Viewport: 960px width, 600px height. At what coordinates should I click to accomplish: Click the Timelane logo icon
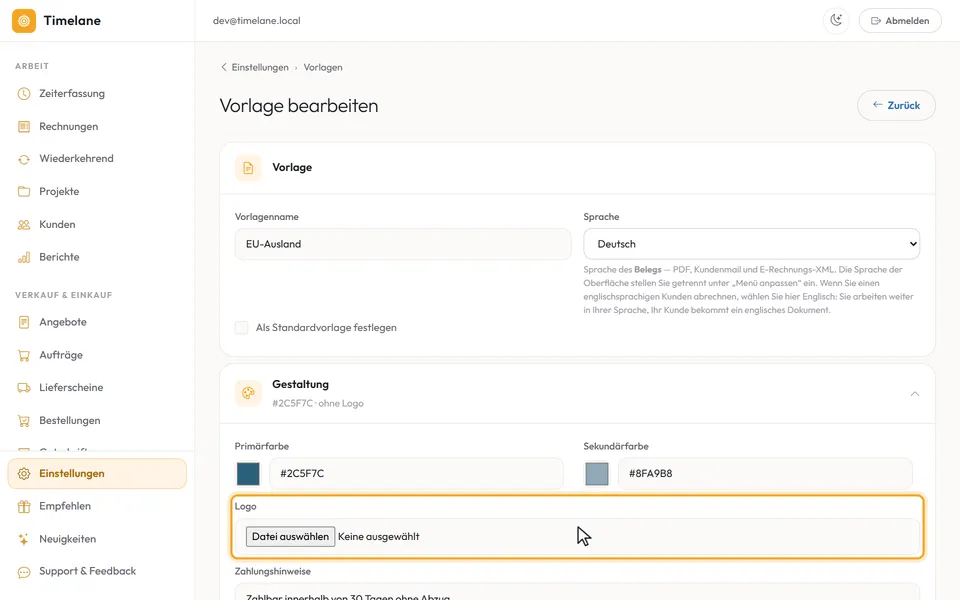click(x=24, y=21)
